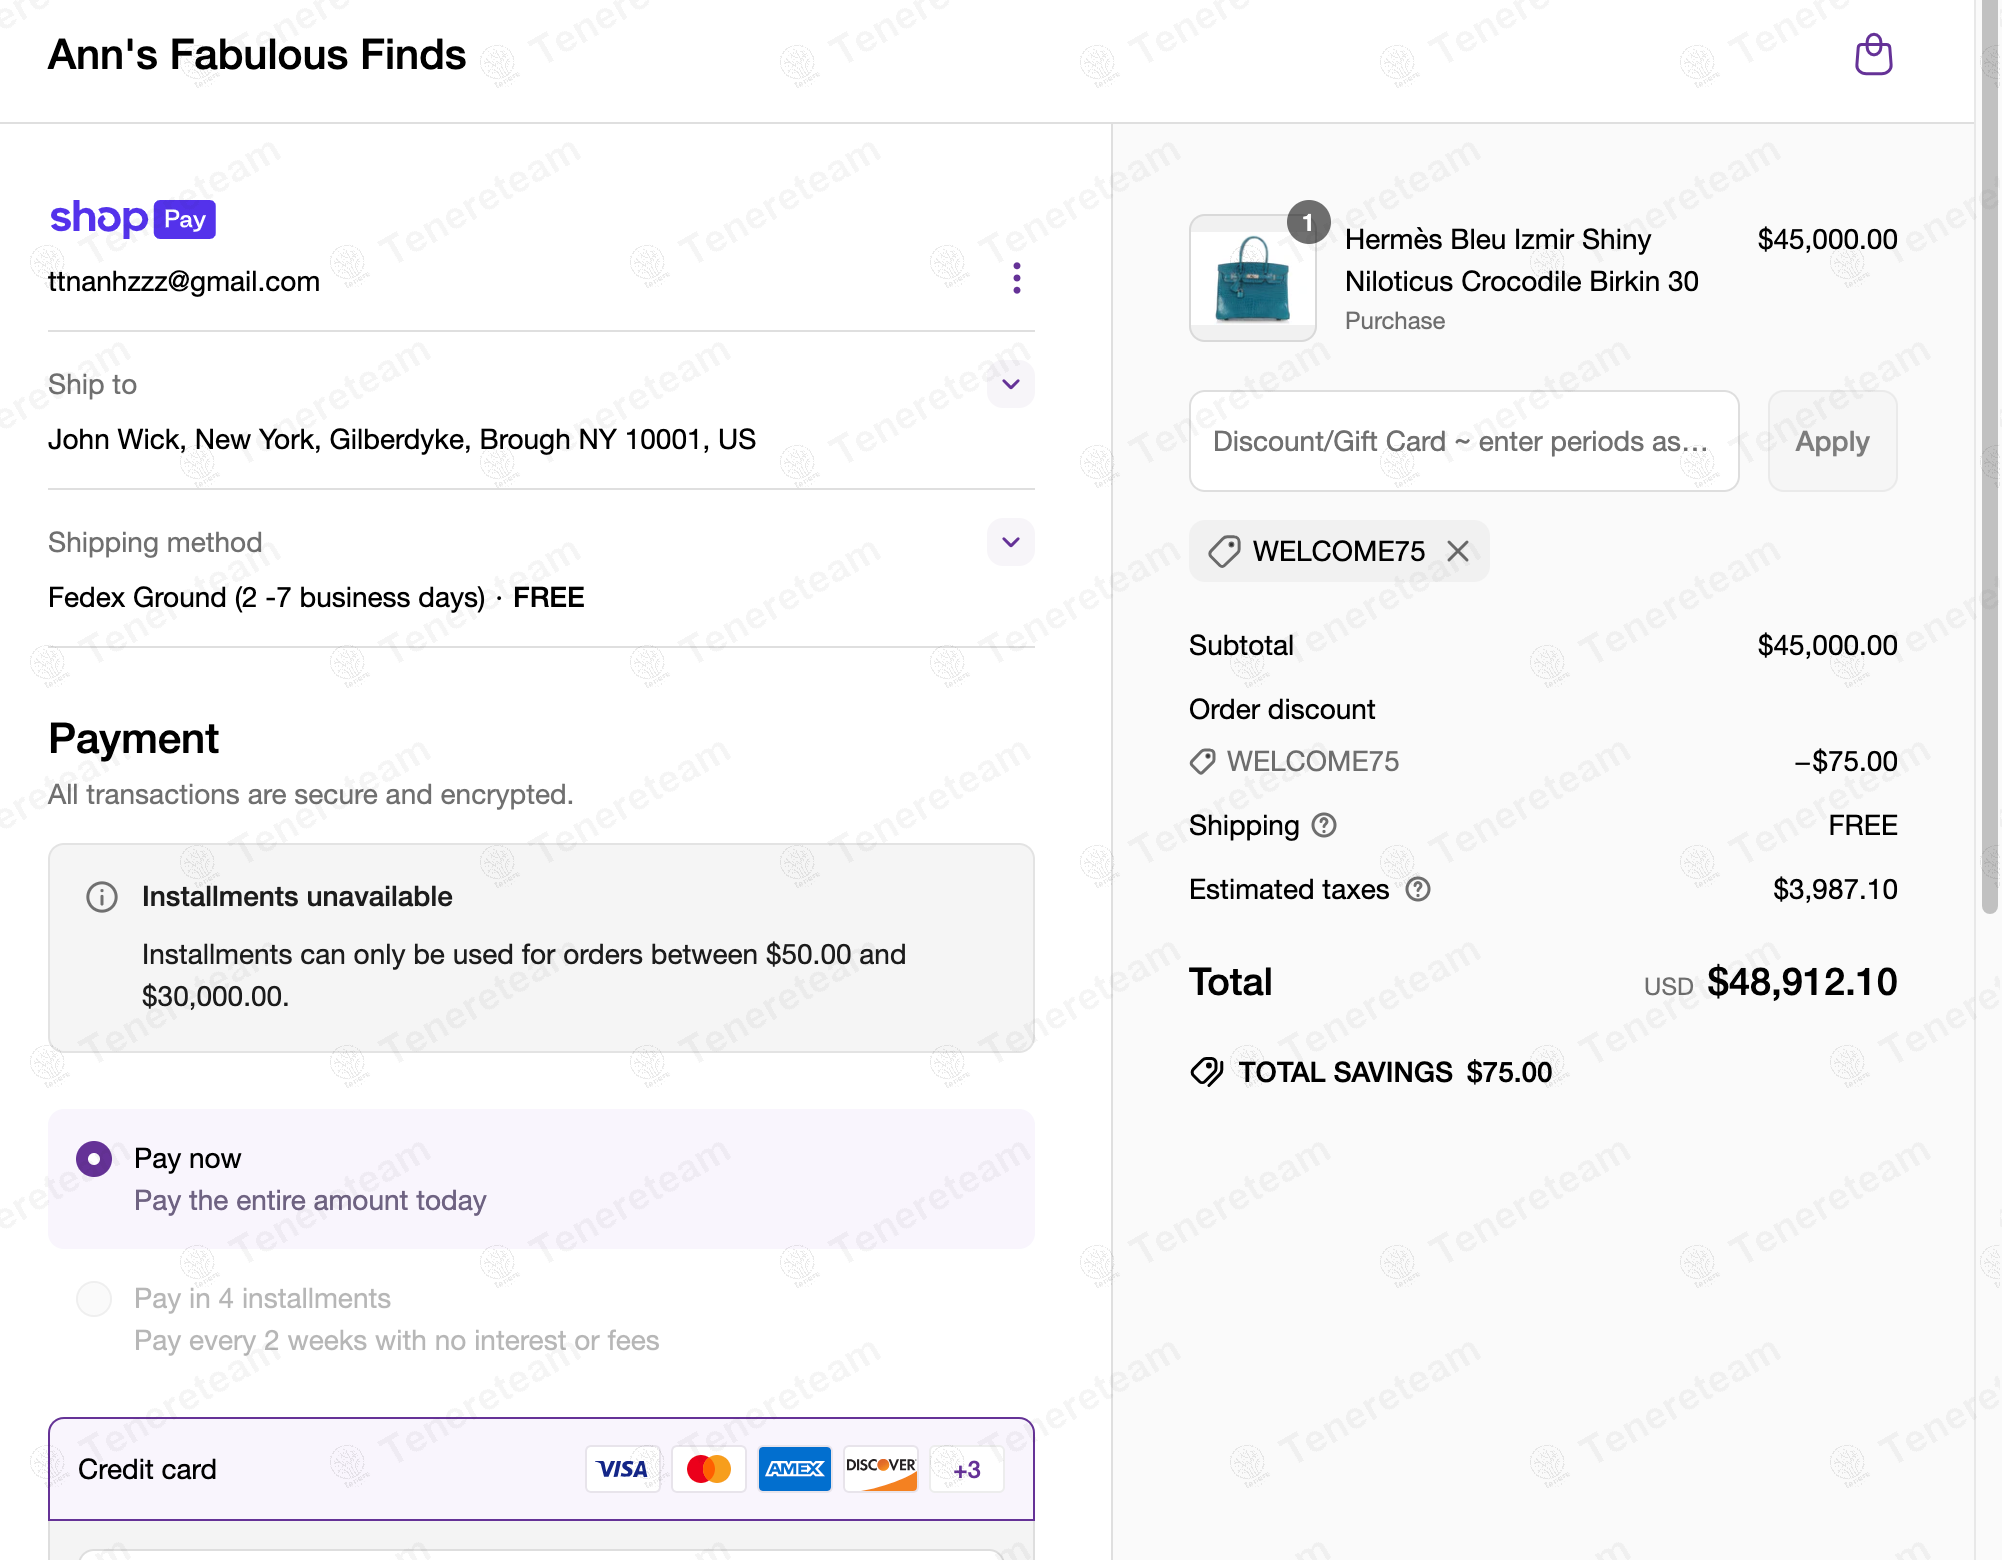
Task: Click the John Wick shipping address text
Action: click(x=402, y=439)
